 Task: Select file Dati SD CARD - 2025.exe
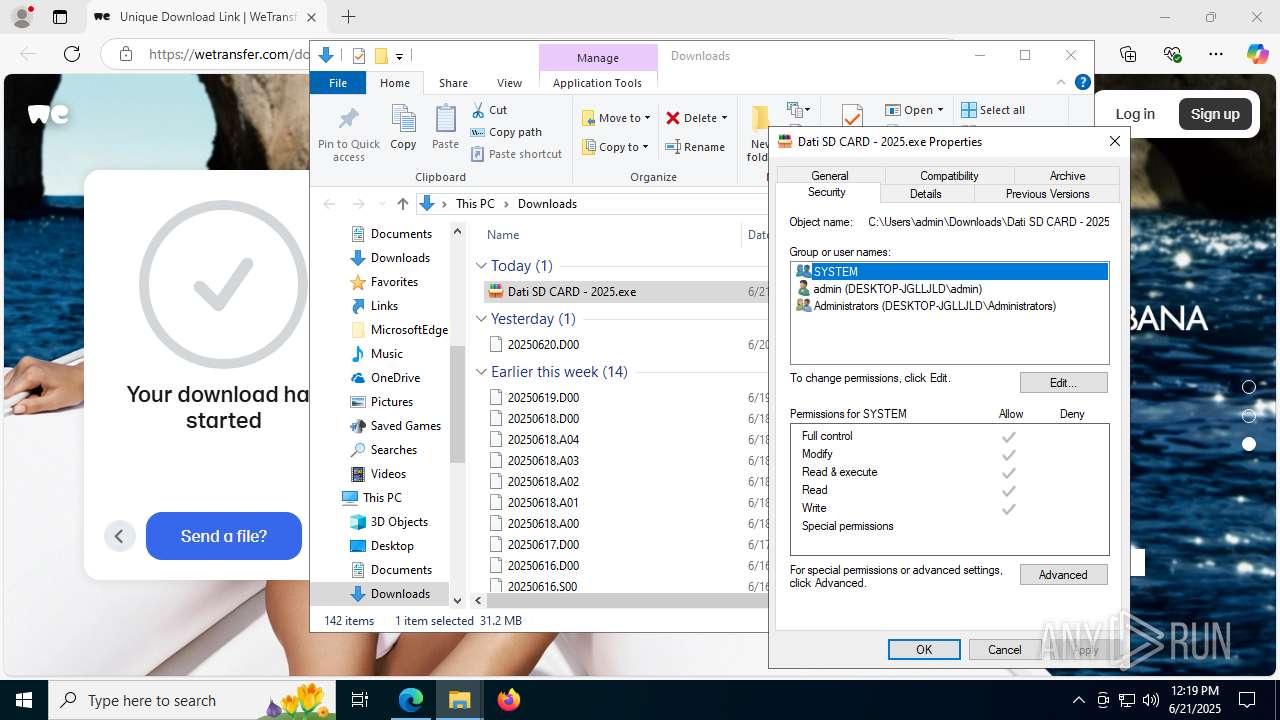pos(571,292)
